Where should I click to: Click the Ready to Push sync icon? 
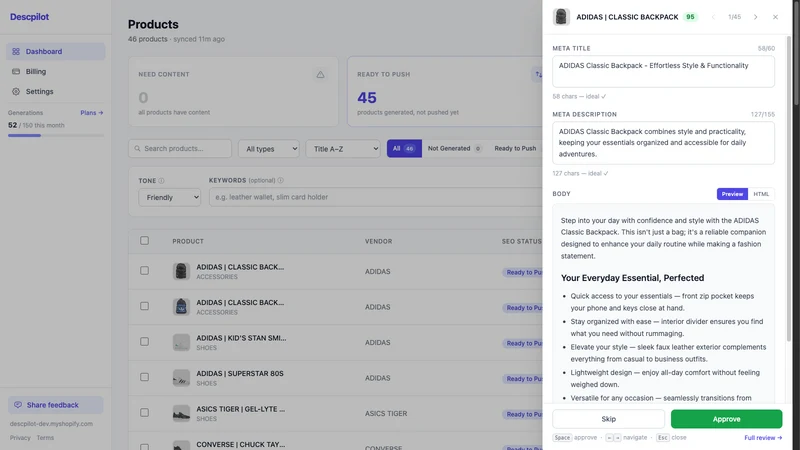click(x=538, y=74)
